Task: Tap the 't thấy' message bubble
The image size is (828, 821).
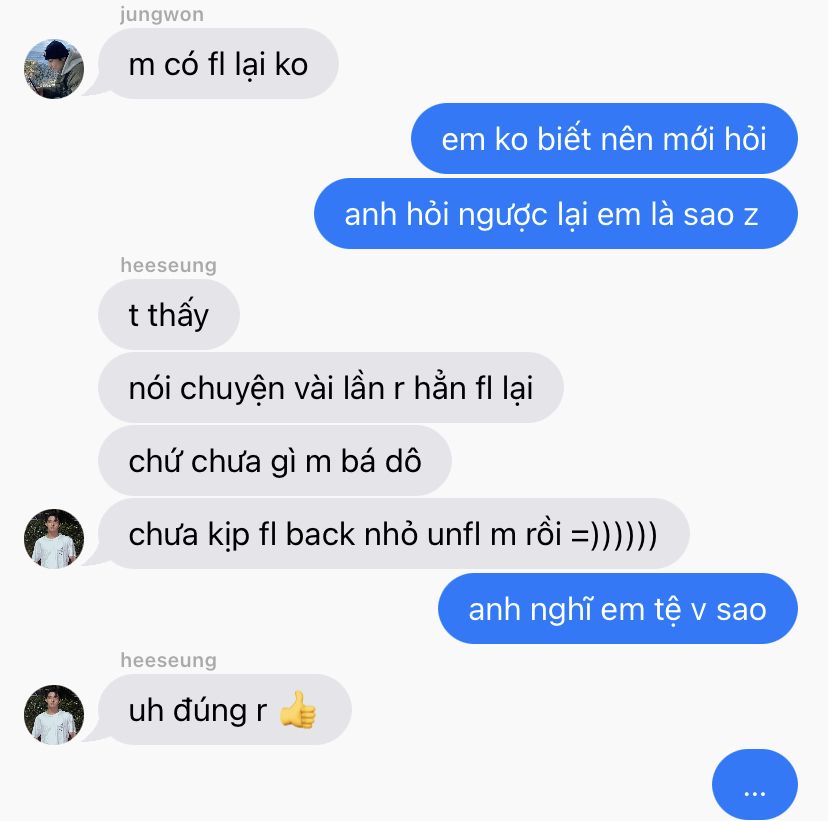Action: click(x=169, y=314)
